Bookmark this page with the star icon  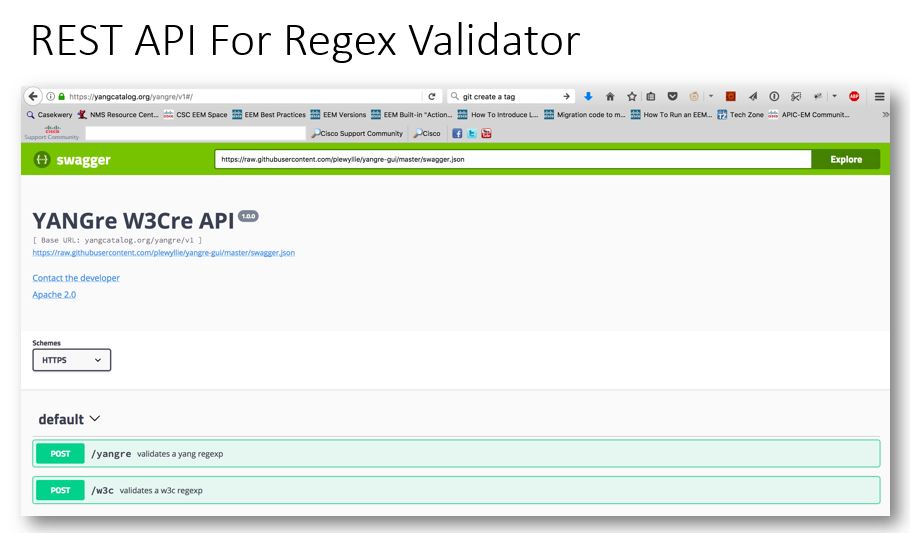point(632,96)
